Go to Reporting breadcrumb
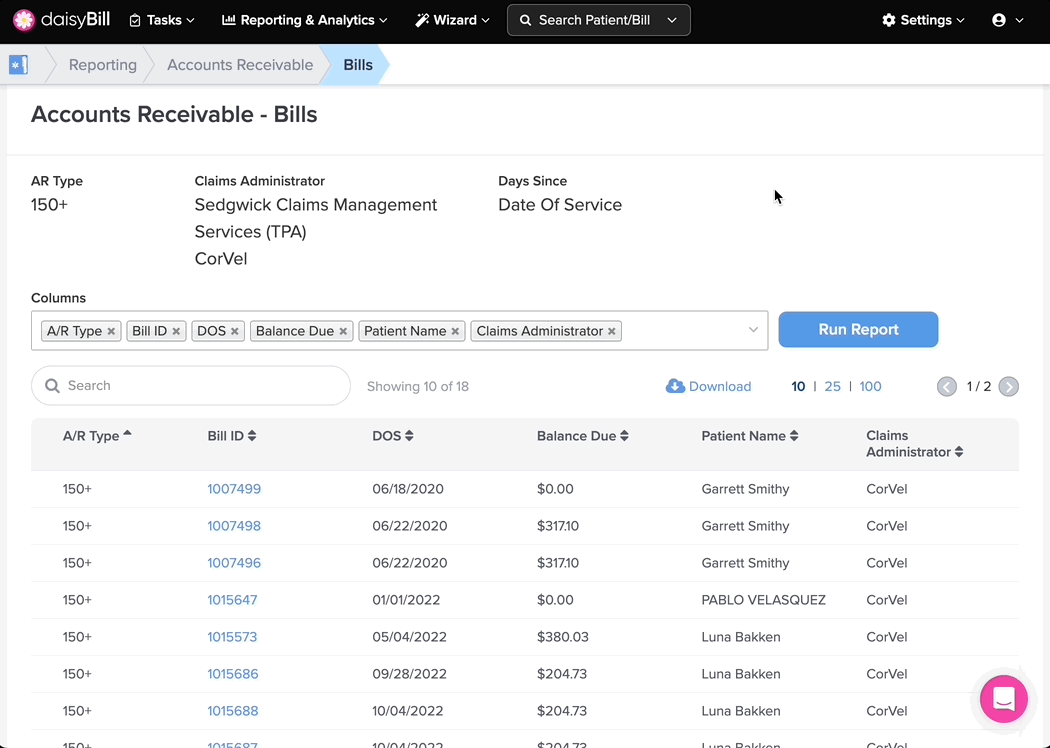Image resolution: width=1050 pixels, height=748 pixels. 102,65
